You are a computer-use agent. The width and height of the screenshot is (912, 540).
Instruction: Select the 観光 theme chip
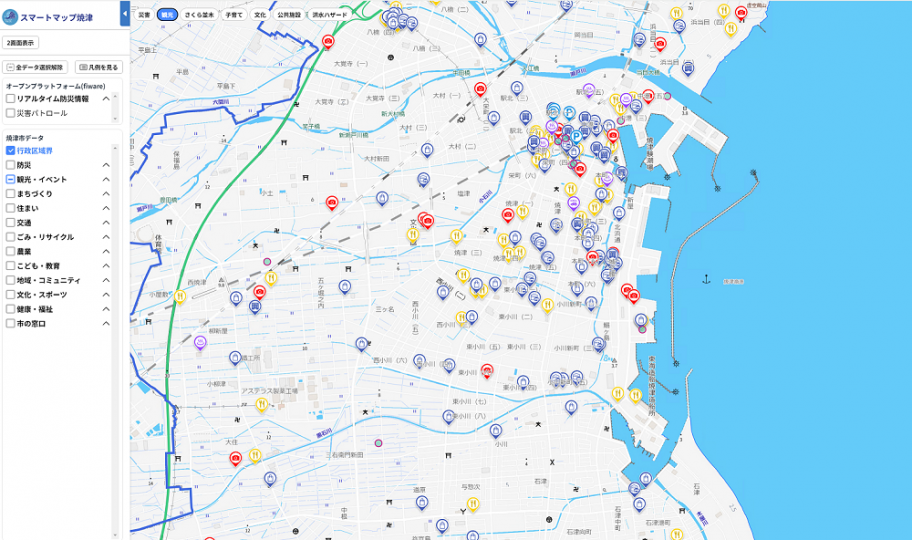(168, 15)
